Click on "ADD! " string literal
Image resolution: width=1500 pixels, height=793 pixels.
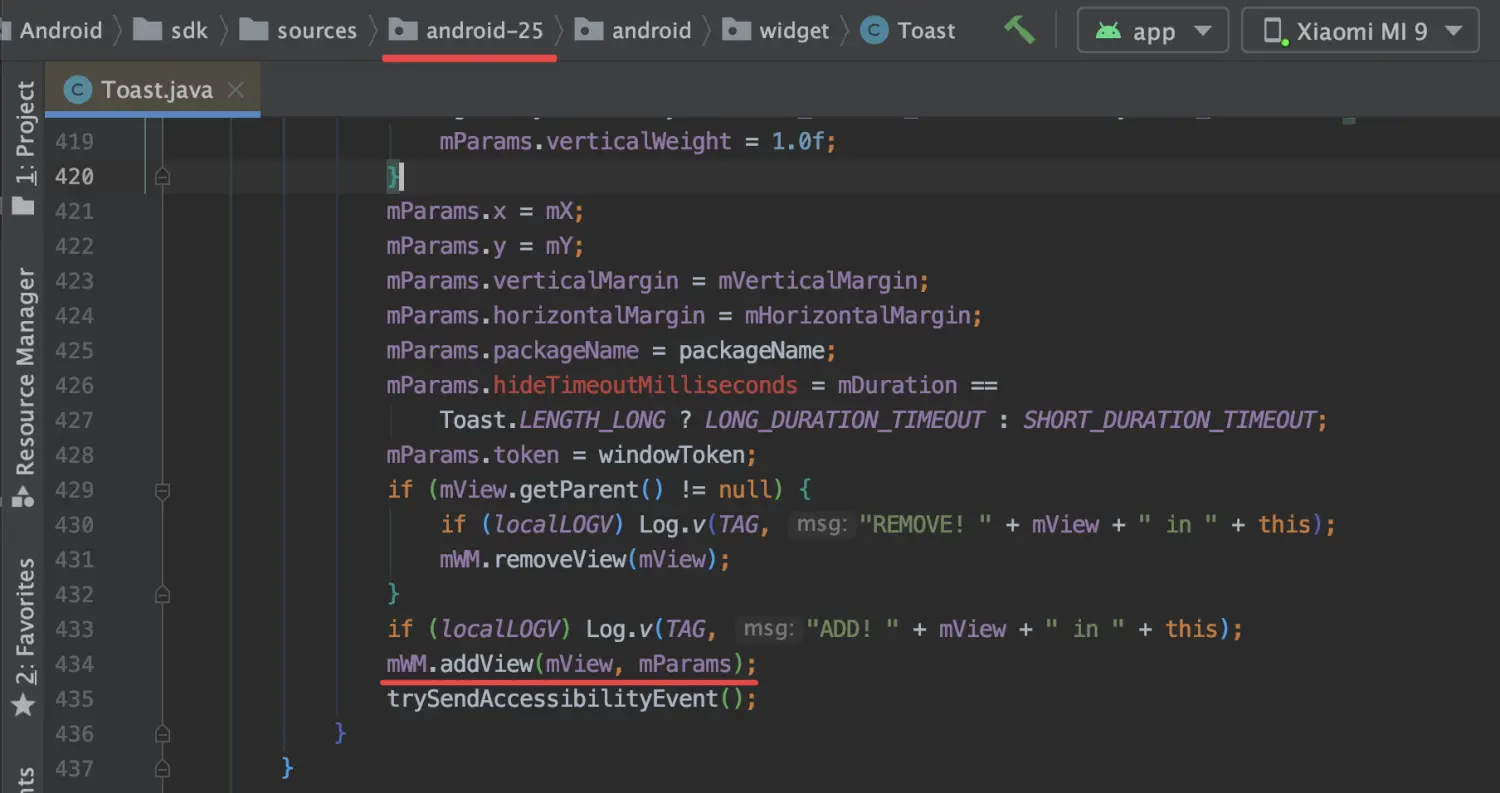853,629
